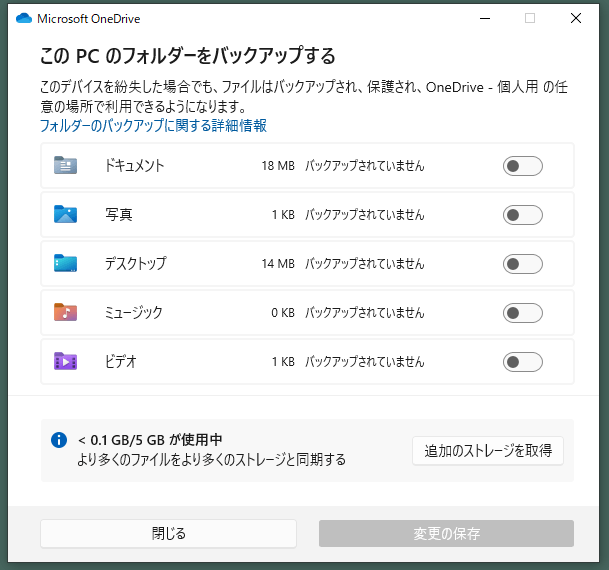Click the ビデオ folder icon
The width and height of the screenshot is (609, 570).
pos(65,361)
